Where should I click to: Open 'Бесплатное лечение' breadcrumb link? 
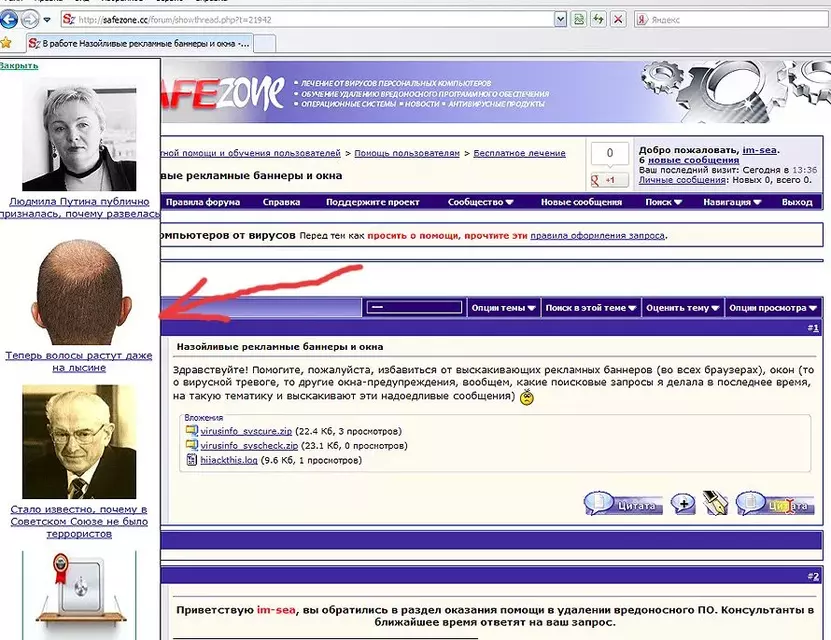pyautogui.click(x=519, y=153)
